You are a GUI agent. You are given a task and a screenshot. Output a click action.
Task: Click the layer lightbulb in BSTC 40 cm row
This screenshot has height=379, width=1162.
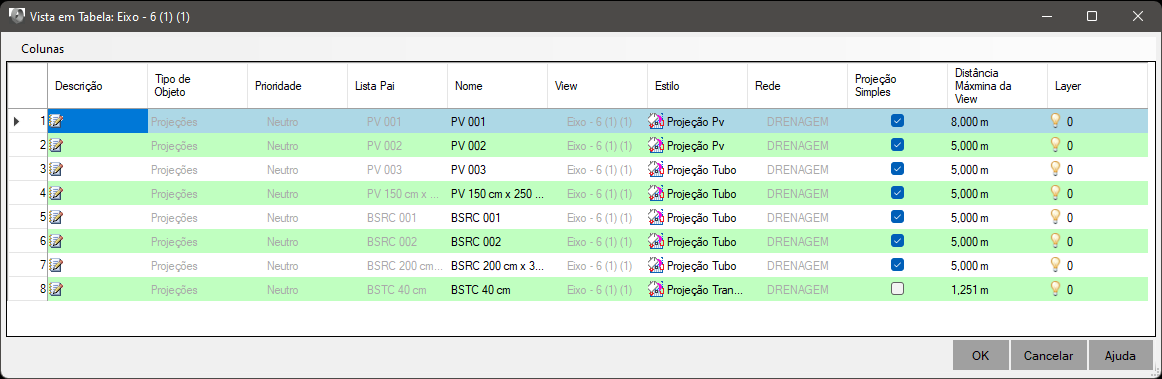(1056, 289)
